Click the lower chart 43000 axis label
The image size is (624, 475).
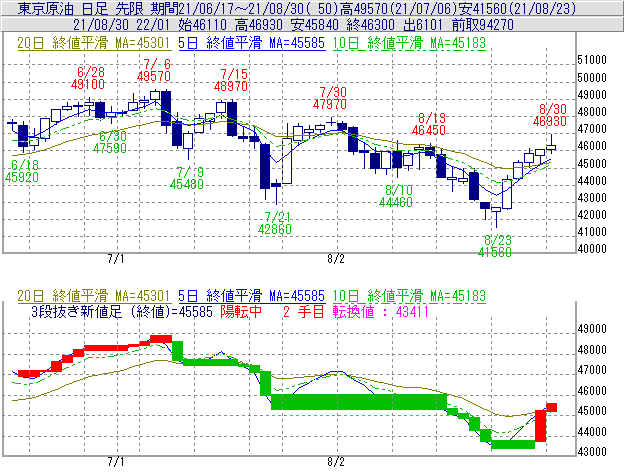[x=592, y=452]
